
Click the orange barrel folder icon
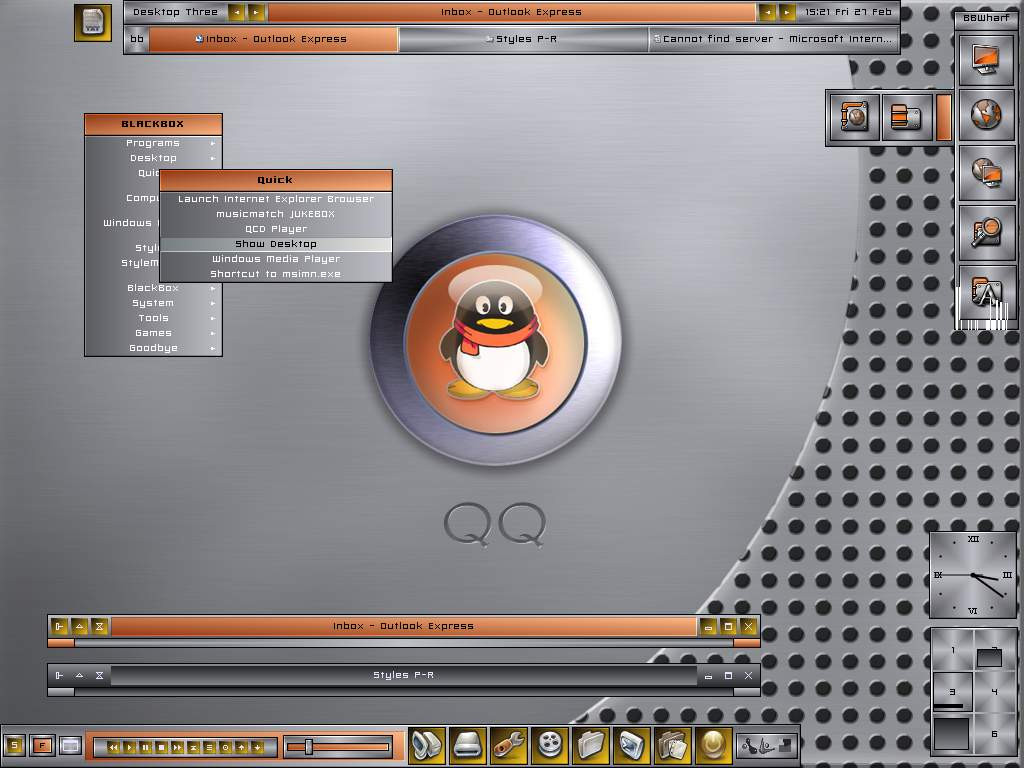(x=906, y=118)
